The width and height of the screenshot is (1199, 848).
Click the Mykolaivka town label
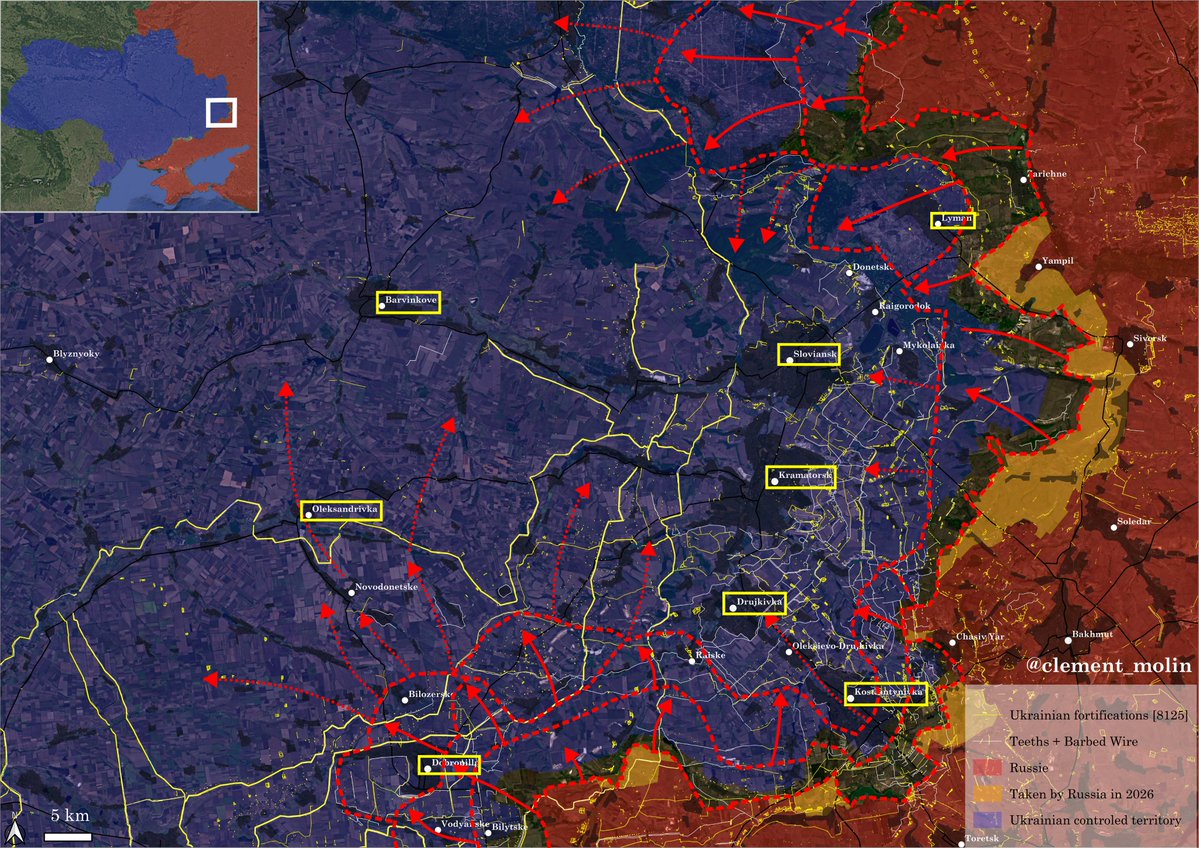coord(928,346)
